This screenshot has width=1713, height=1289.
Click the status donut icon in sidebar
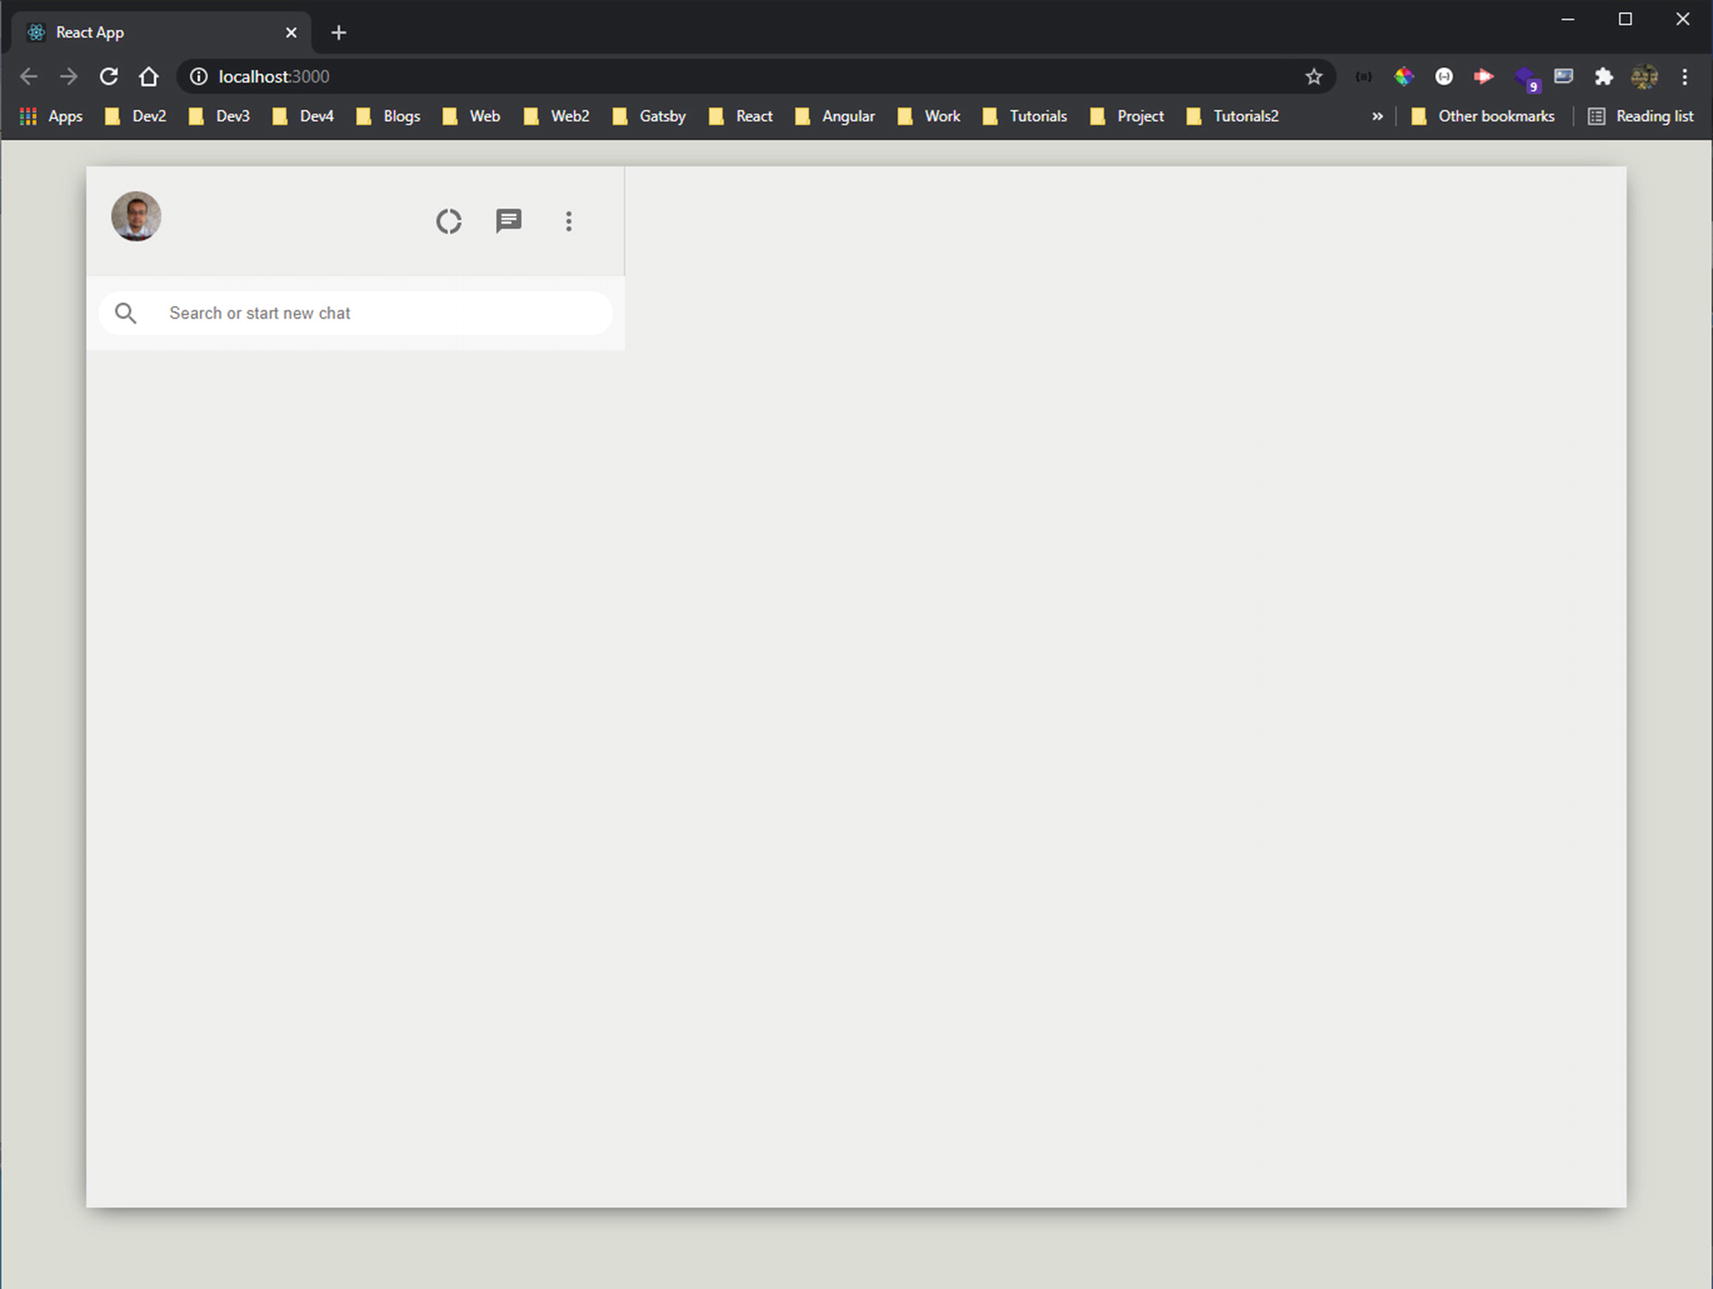(448, 221)
